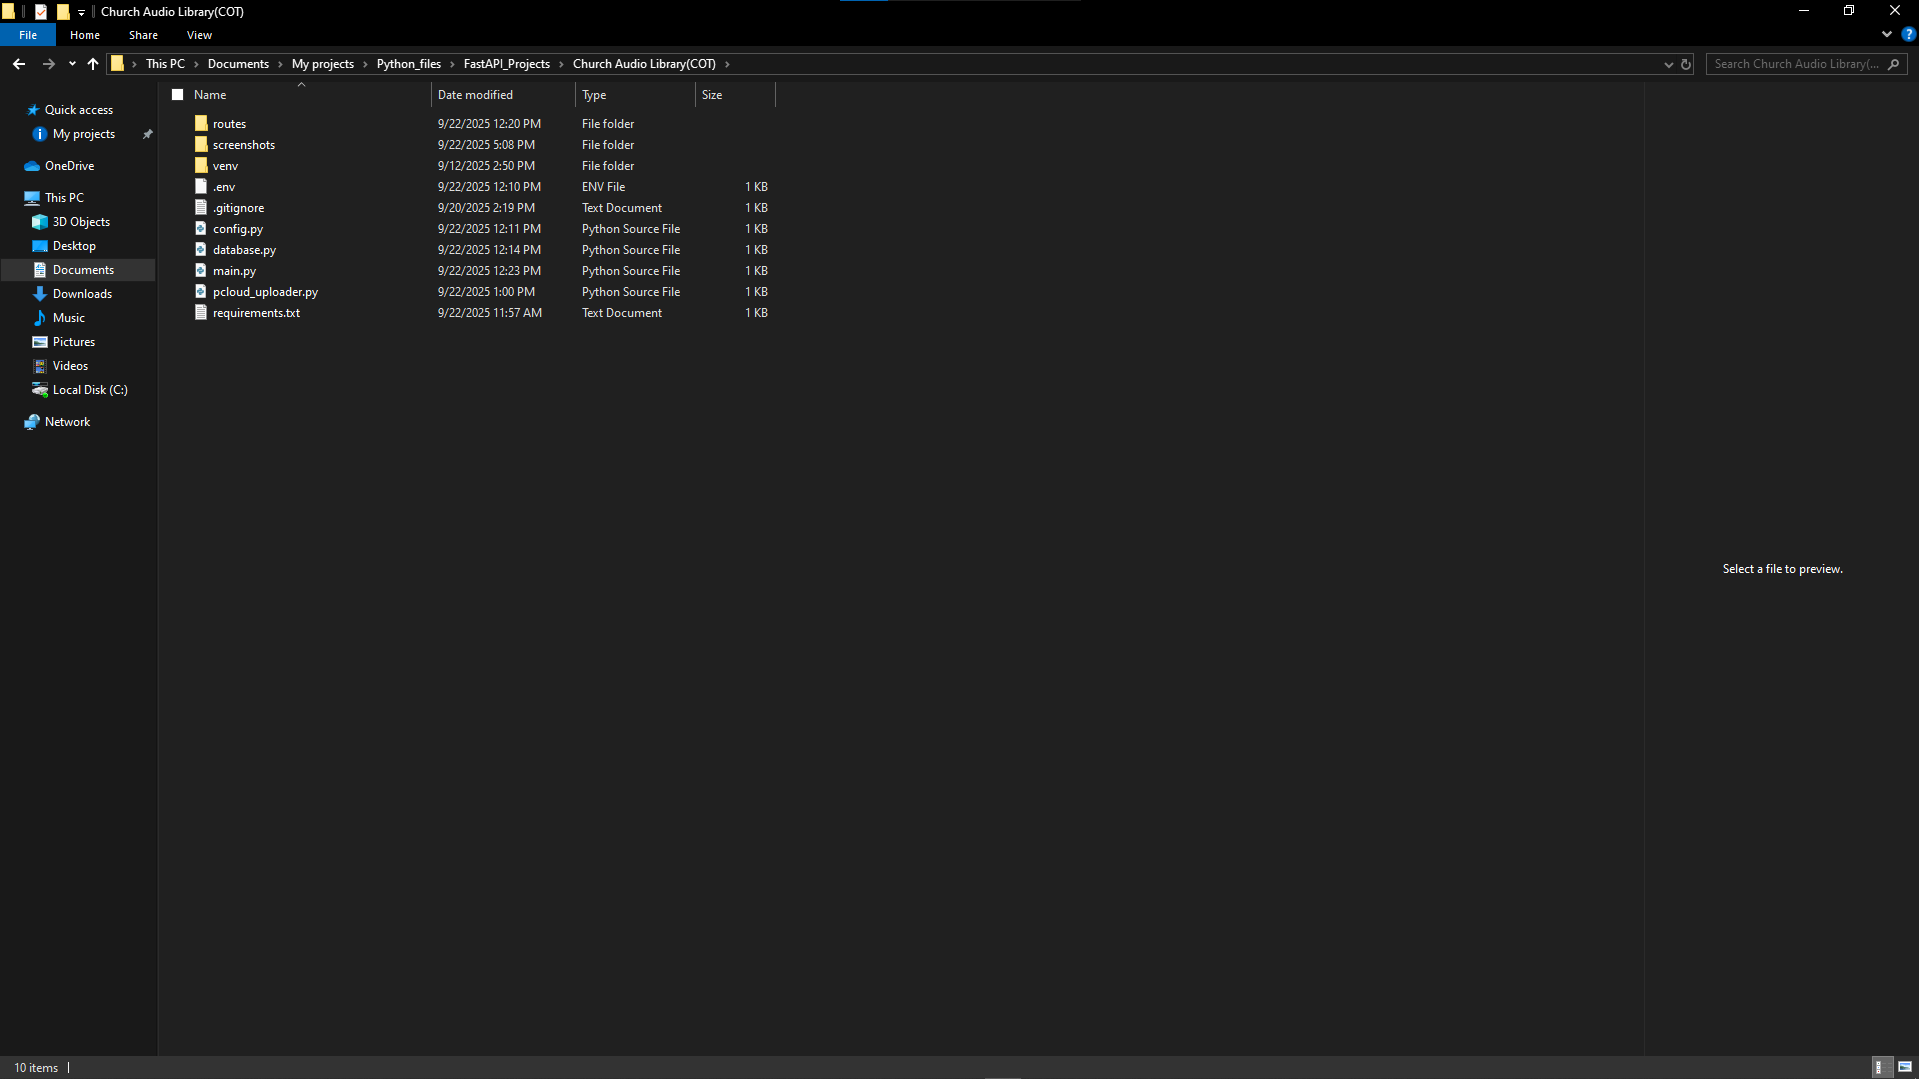Click New folder icon in title bar toolbar
This screenshot has width=1919, height=1079.
(63, 12)
